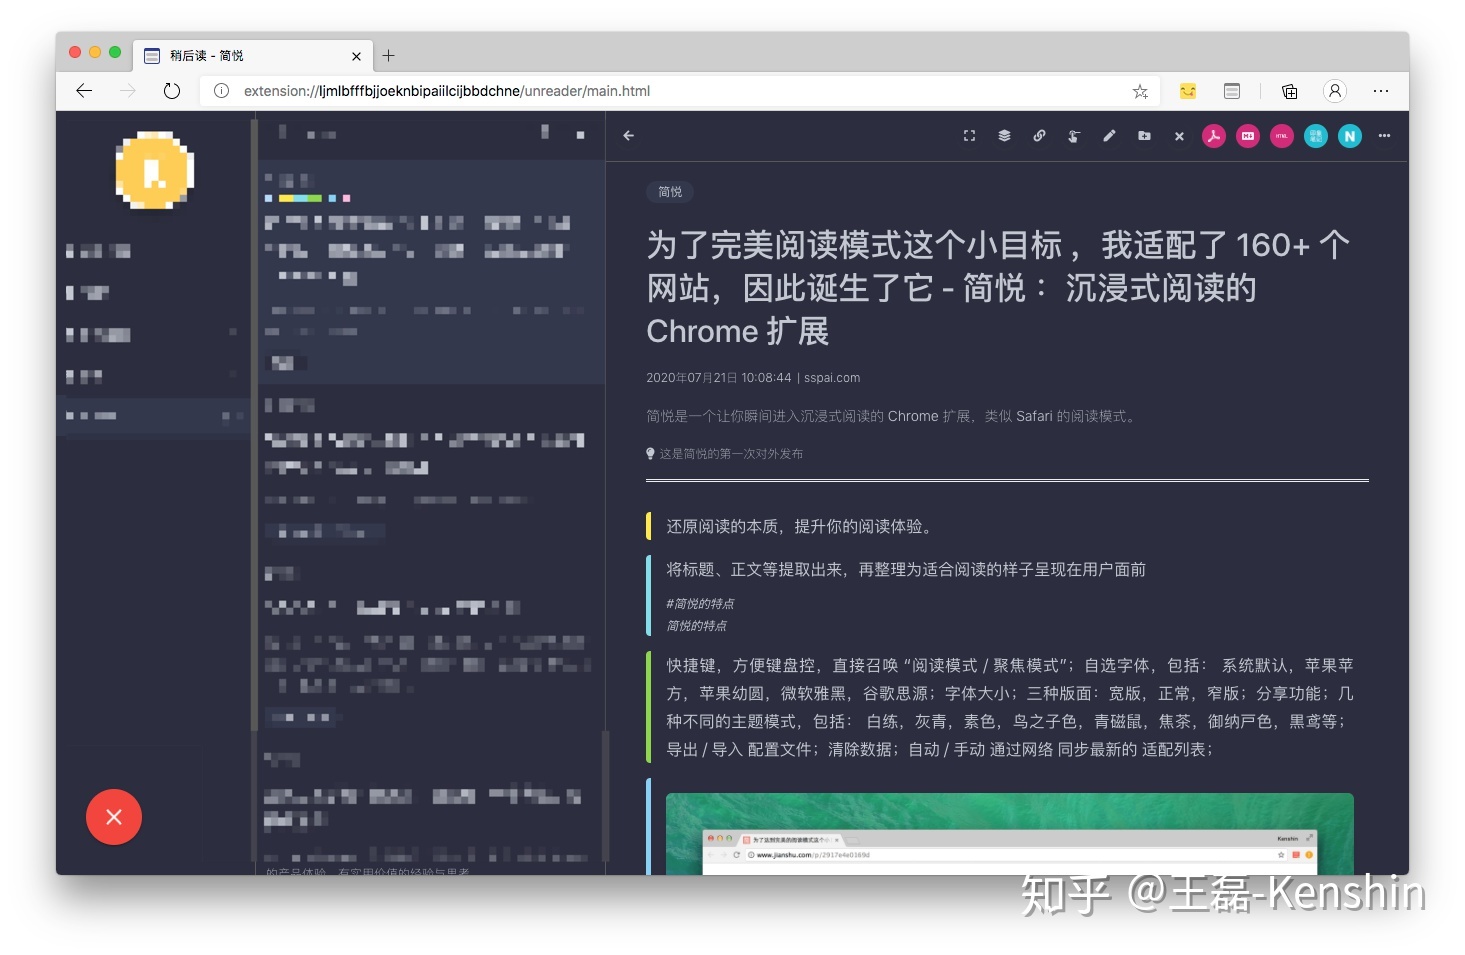Send article to Notion via N icon
This screenshot has width=1465, height=955.
(1350, 136)
